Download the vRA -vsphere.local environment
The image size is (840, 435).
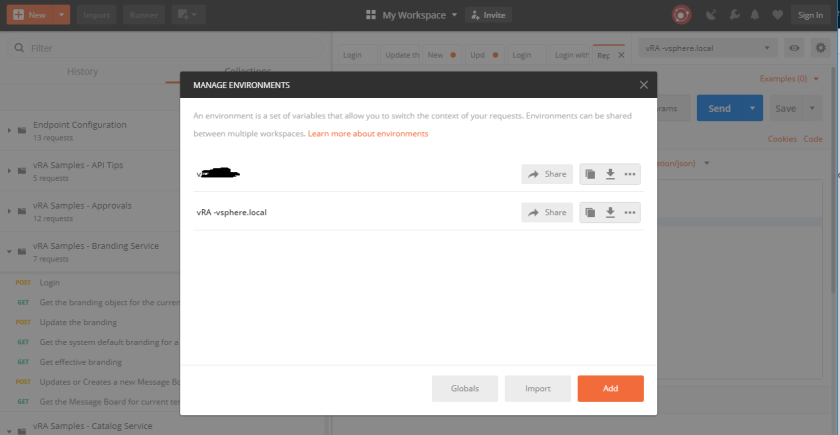[x=609, y=213]
